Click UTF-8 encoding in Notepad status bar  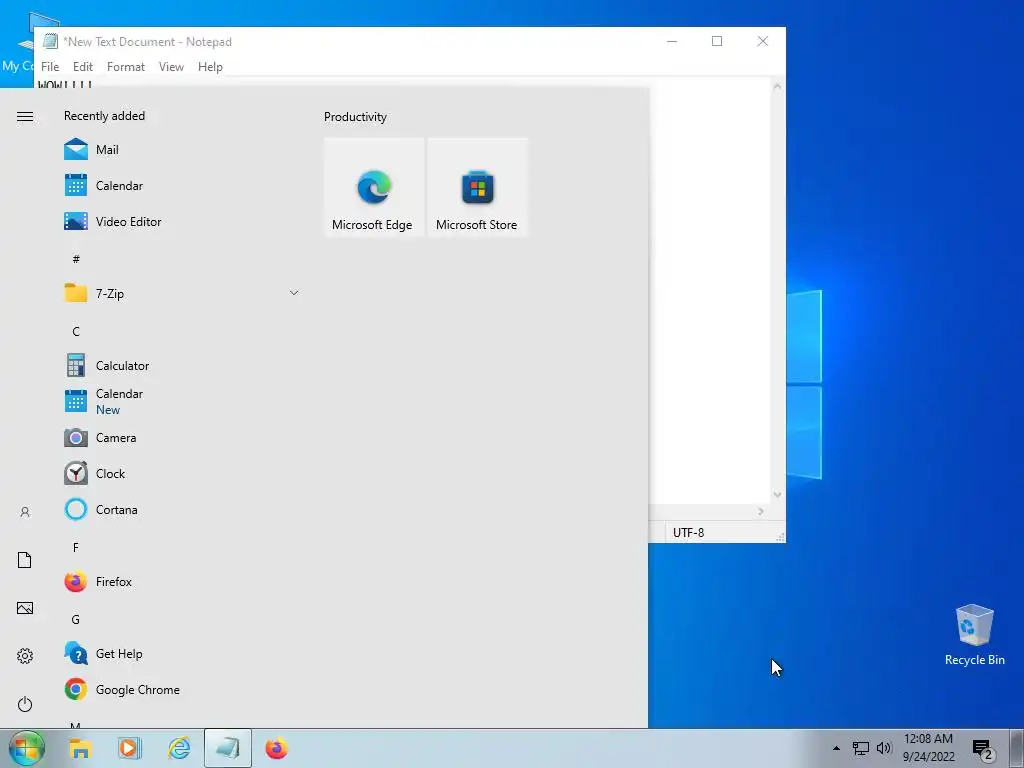[x=688, y=532]
